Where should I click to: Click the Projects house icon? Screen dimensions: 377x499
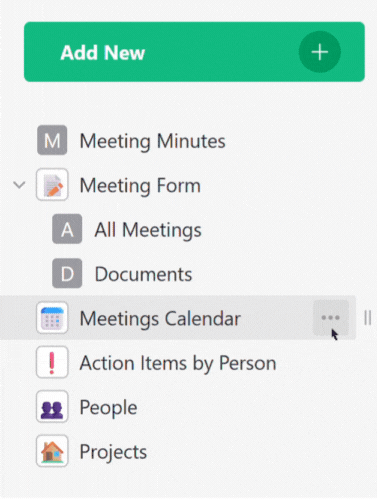click(52, 451)
